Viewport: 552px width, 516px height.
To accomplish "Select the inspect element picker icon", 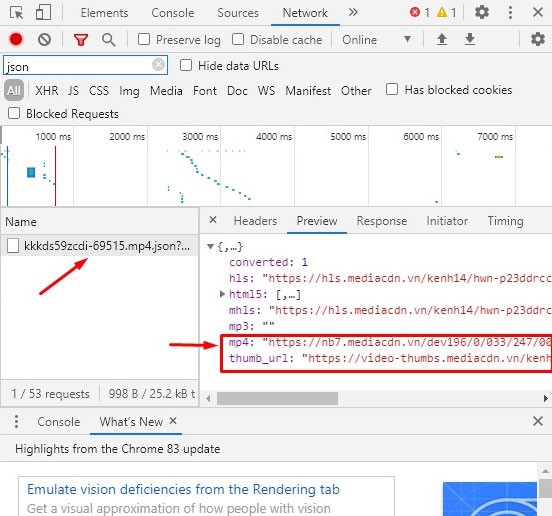I will pyautogui.click(x=16, y=13).
